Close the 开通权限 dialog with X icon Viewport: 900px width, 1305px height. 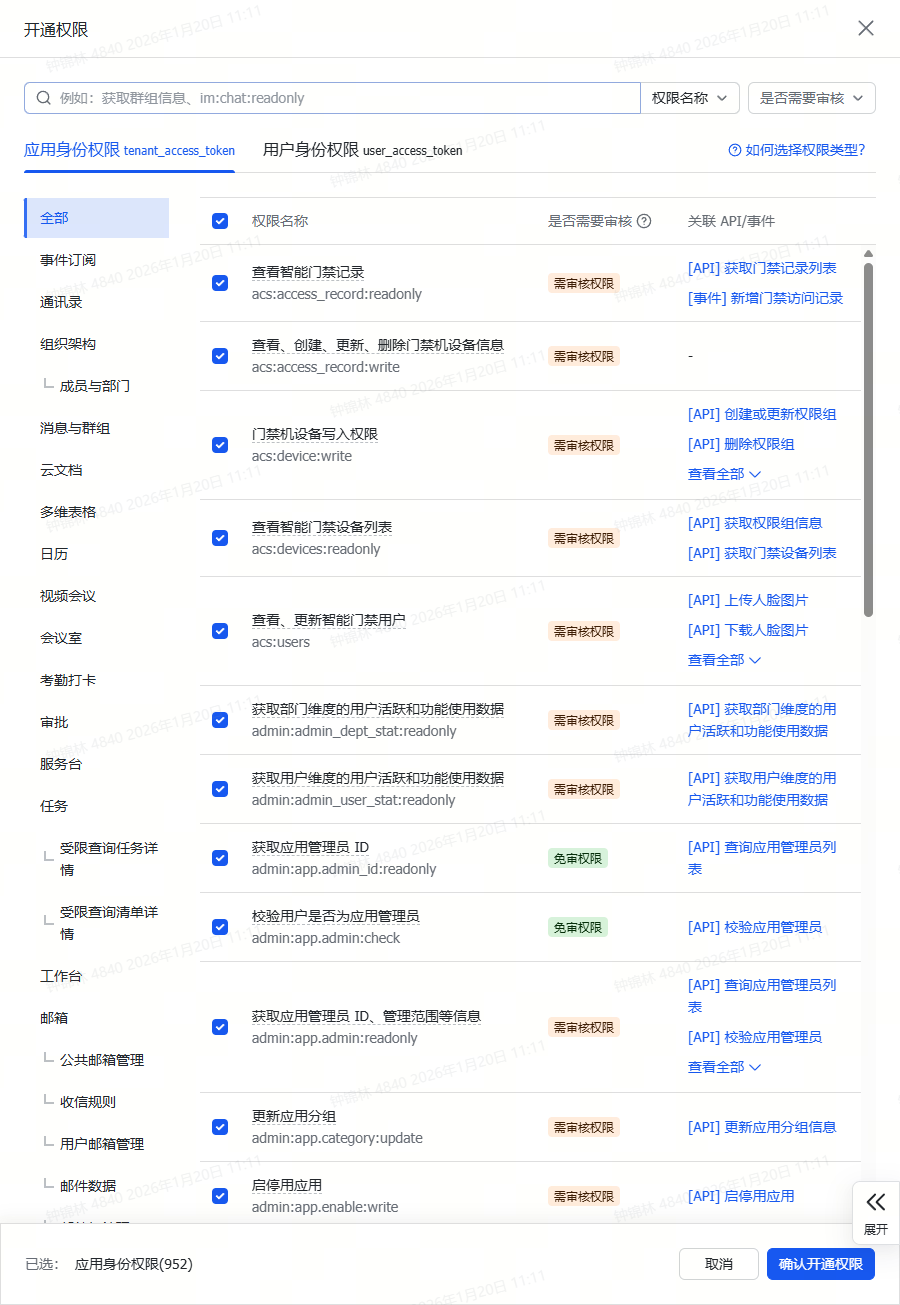866,28
